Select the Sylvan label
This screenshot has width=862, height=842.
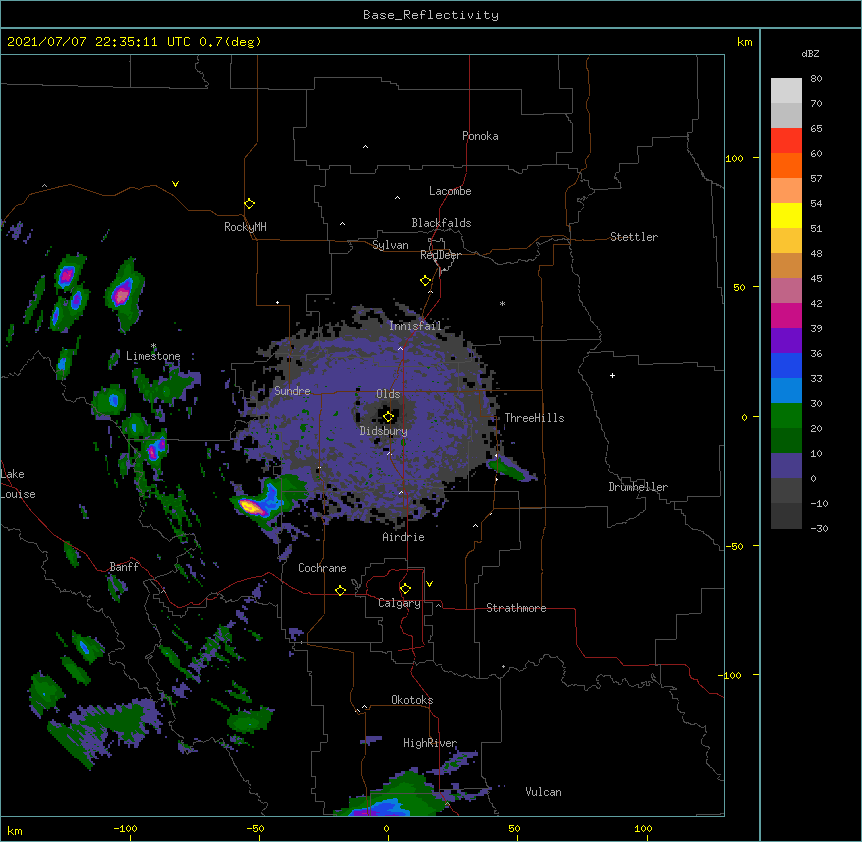click(x=390, y=245)
